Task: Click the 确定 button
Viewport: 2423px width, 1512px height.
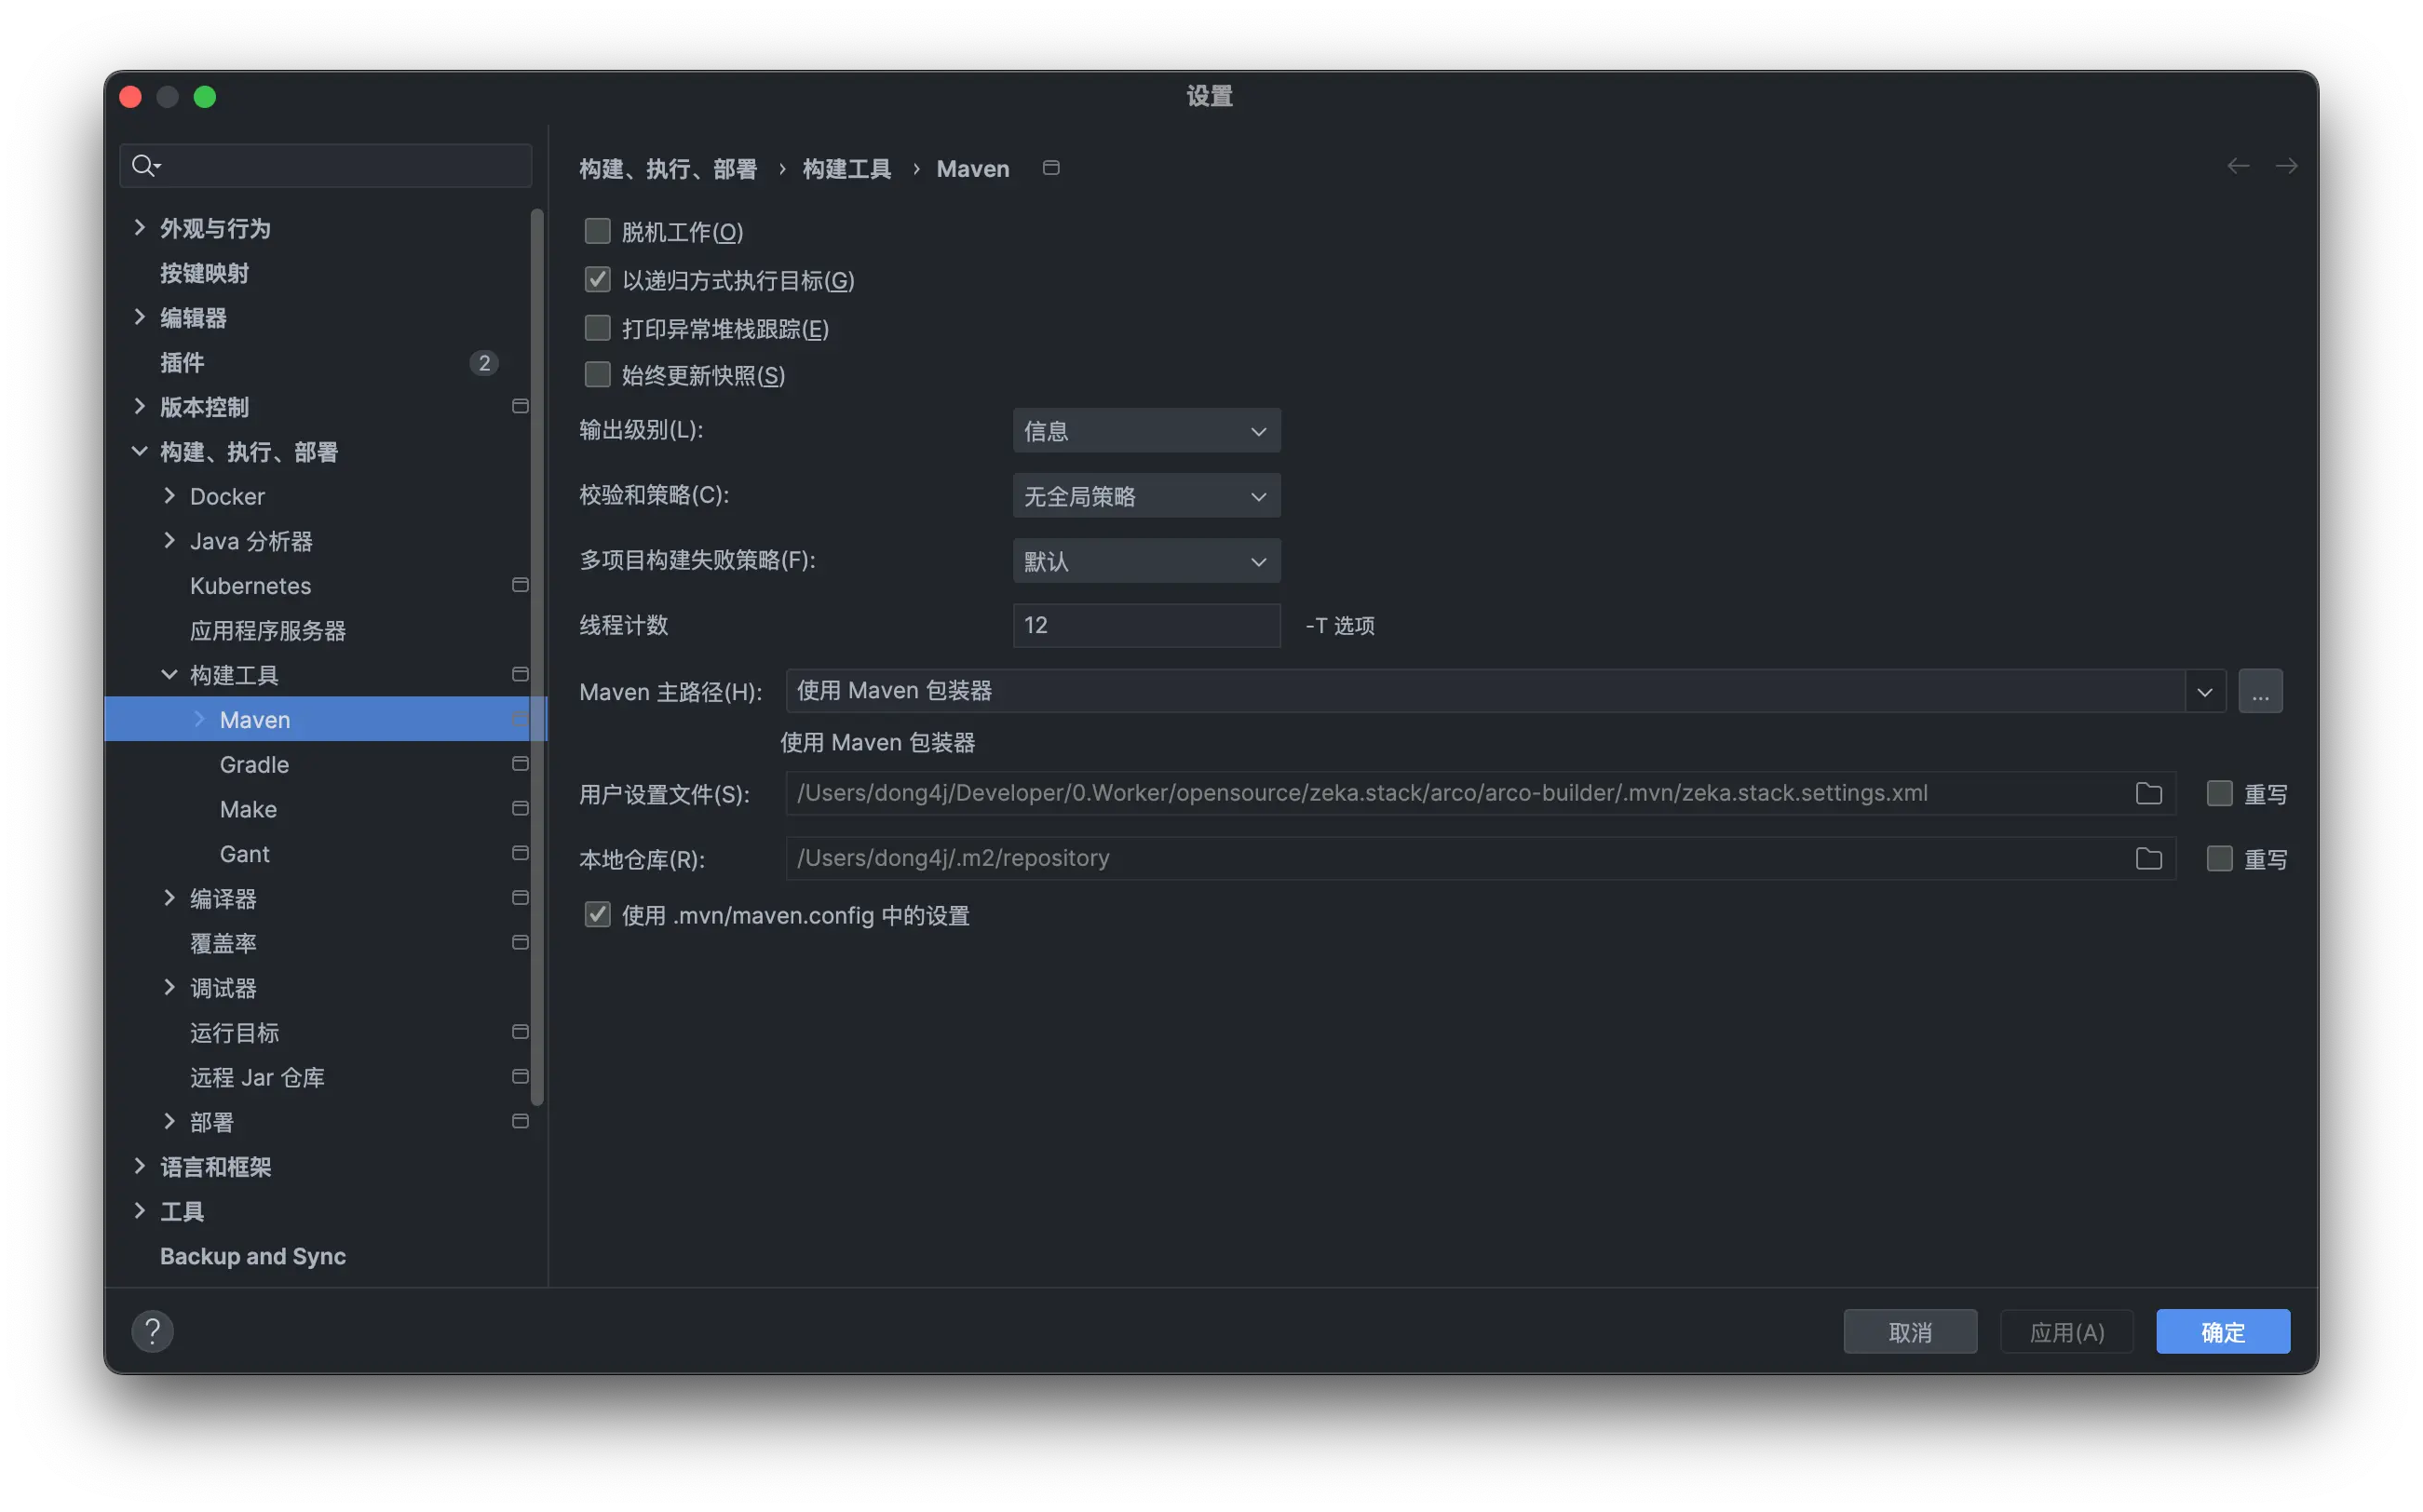Action: coord(2222,1332)
